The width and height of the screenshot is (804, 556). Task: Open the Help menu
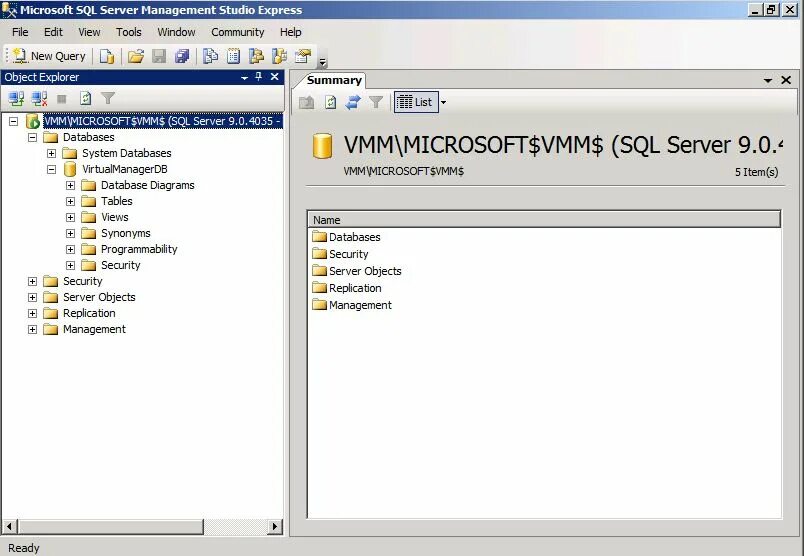291,32
